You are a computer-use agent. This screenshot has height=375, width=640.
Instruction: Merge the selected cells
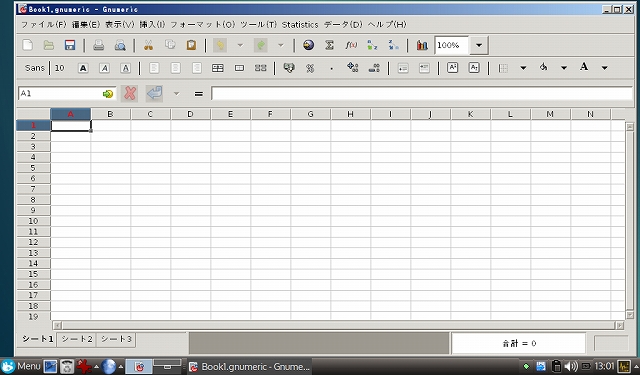point(239,68)
